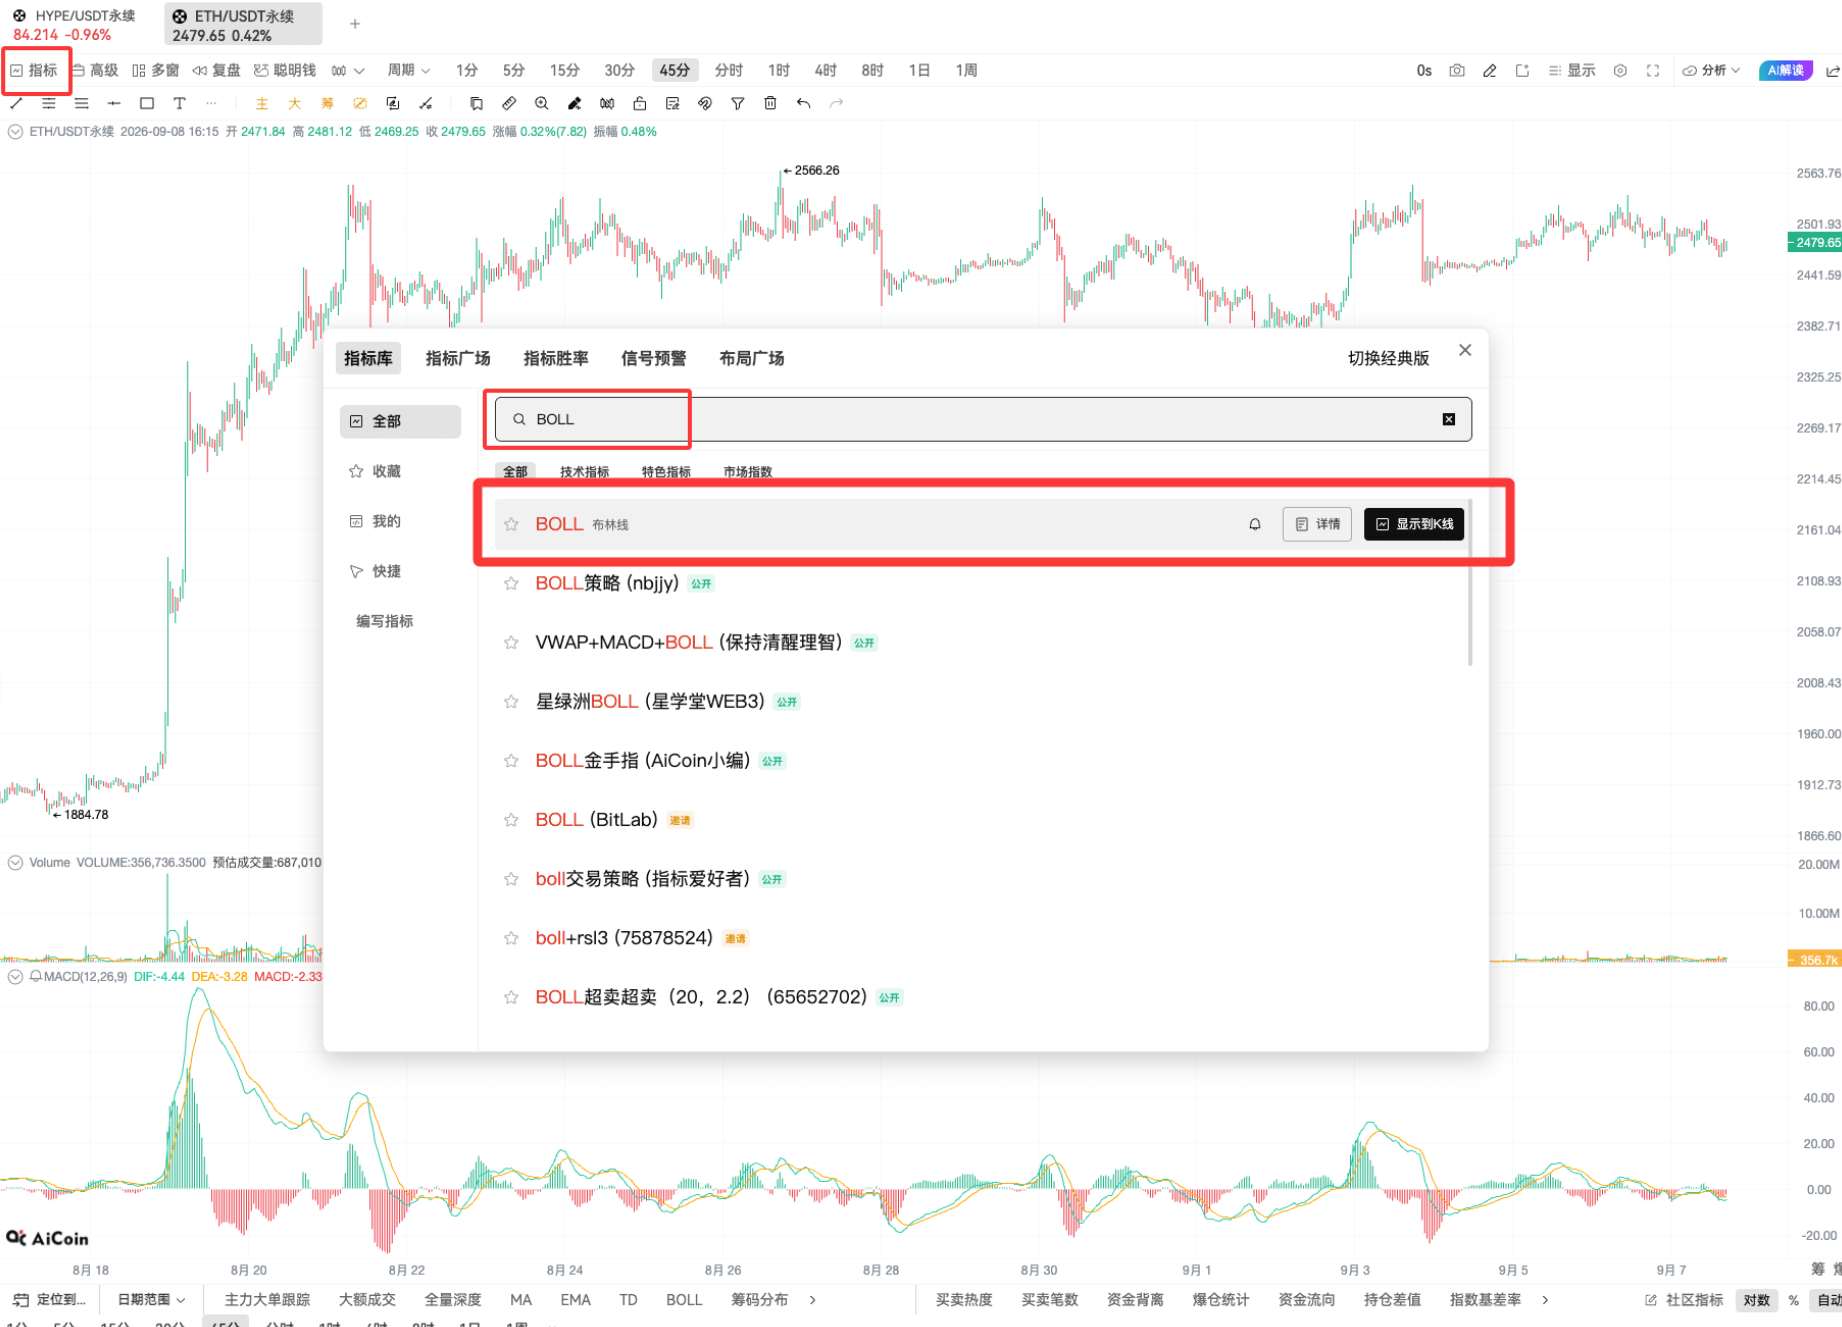The image size is (1842, 1327).
Task: Toggle 对数 log scale button
Action: tap(1756, 1299)
